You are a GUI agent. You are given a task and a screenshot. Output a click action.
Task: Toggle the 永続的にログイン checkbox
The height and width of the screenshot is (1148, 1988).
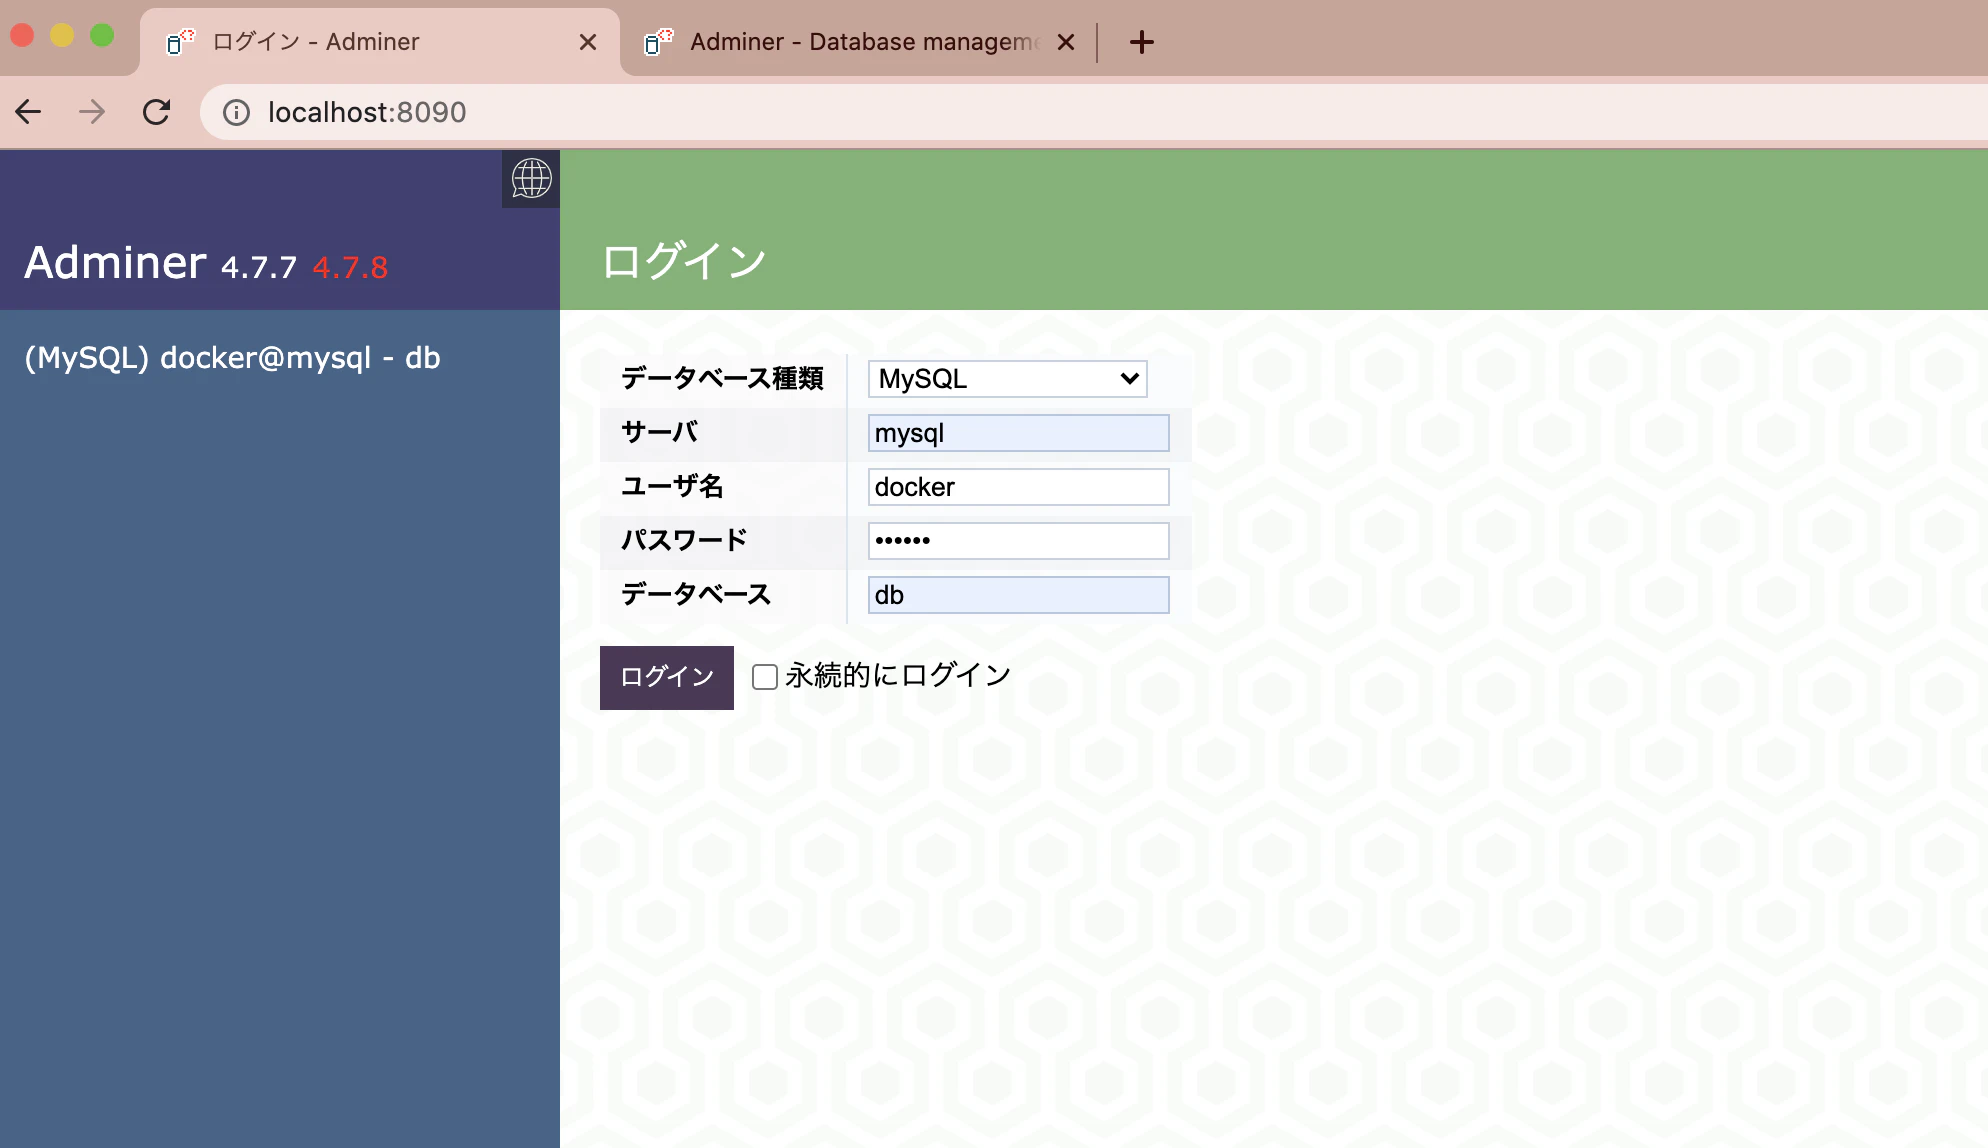(765, 677)
